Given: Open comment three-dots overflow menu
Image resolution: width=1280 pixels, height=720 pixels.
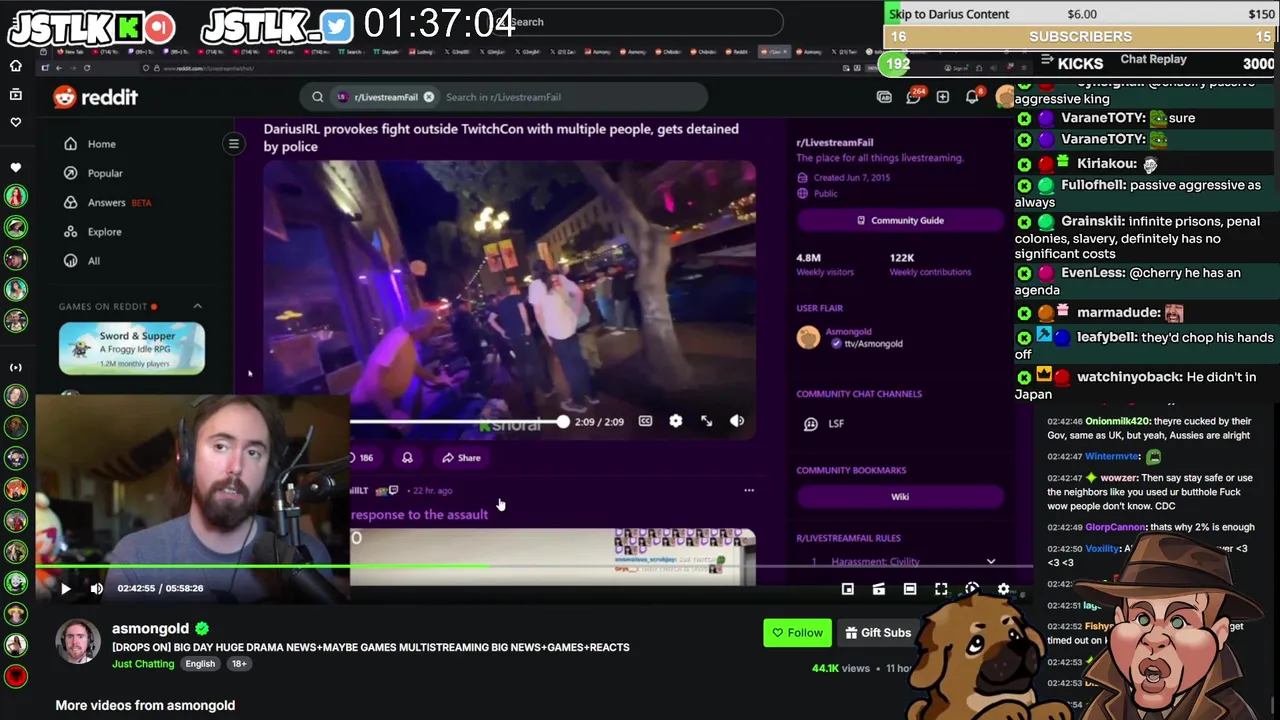Looking at the screenshot, I should (749, 490).
